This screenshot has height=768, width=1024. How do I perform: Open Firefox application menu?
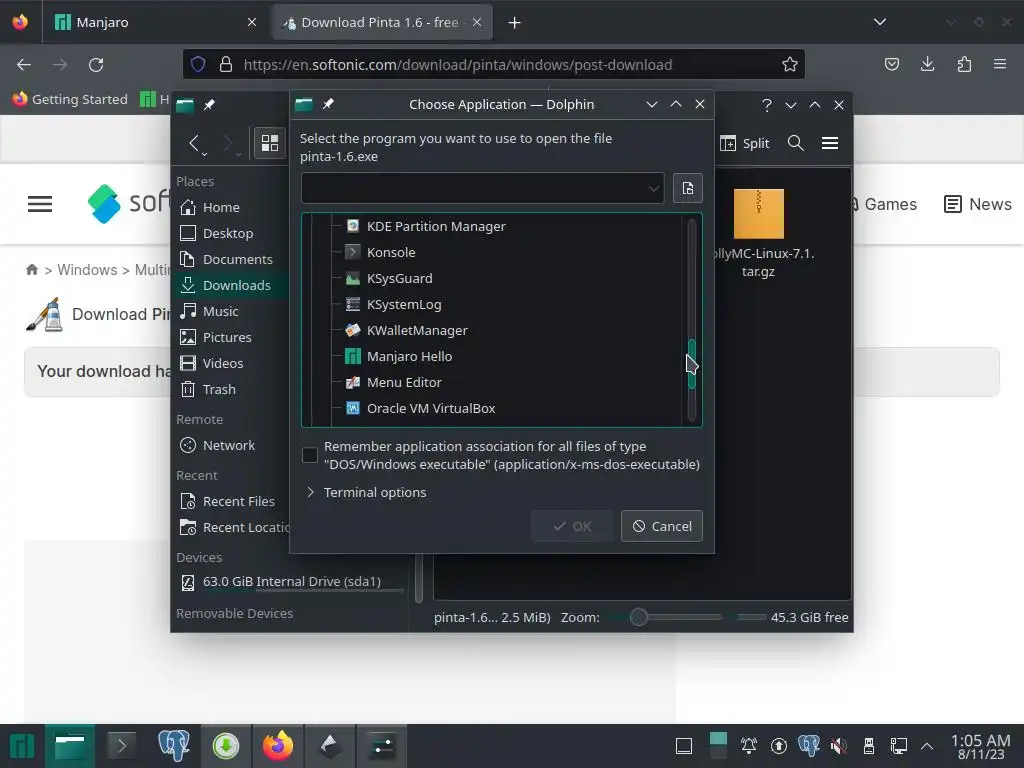click(x=1000, y=64)
